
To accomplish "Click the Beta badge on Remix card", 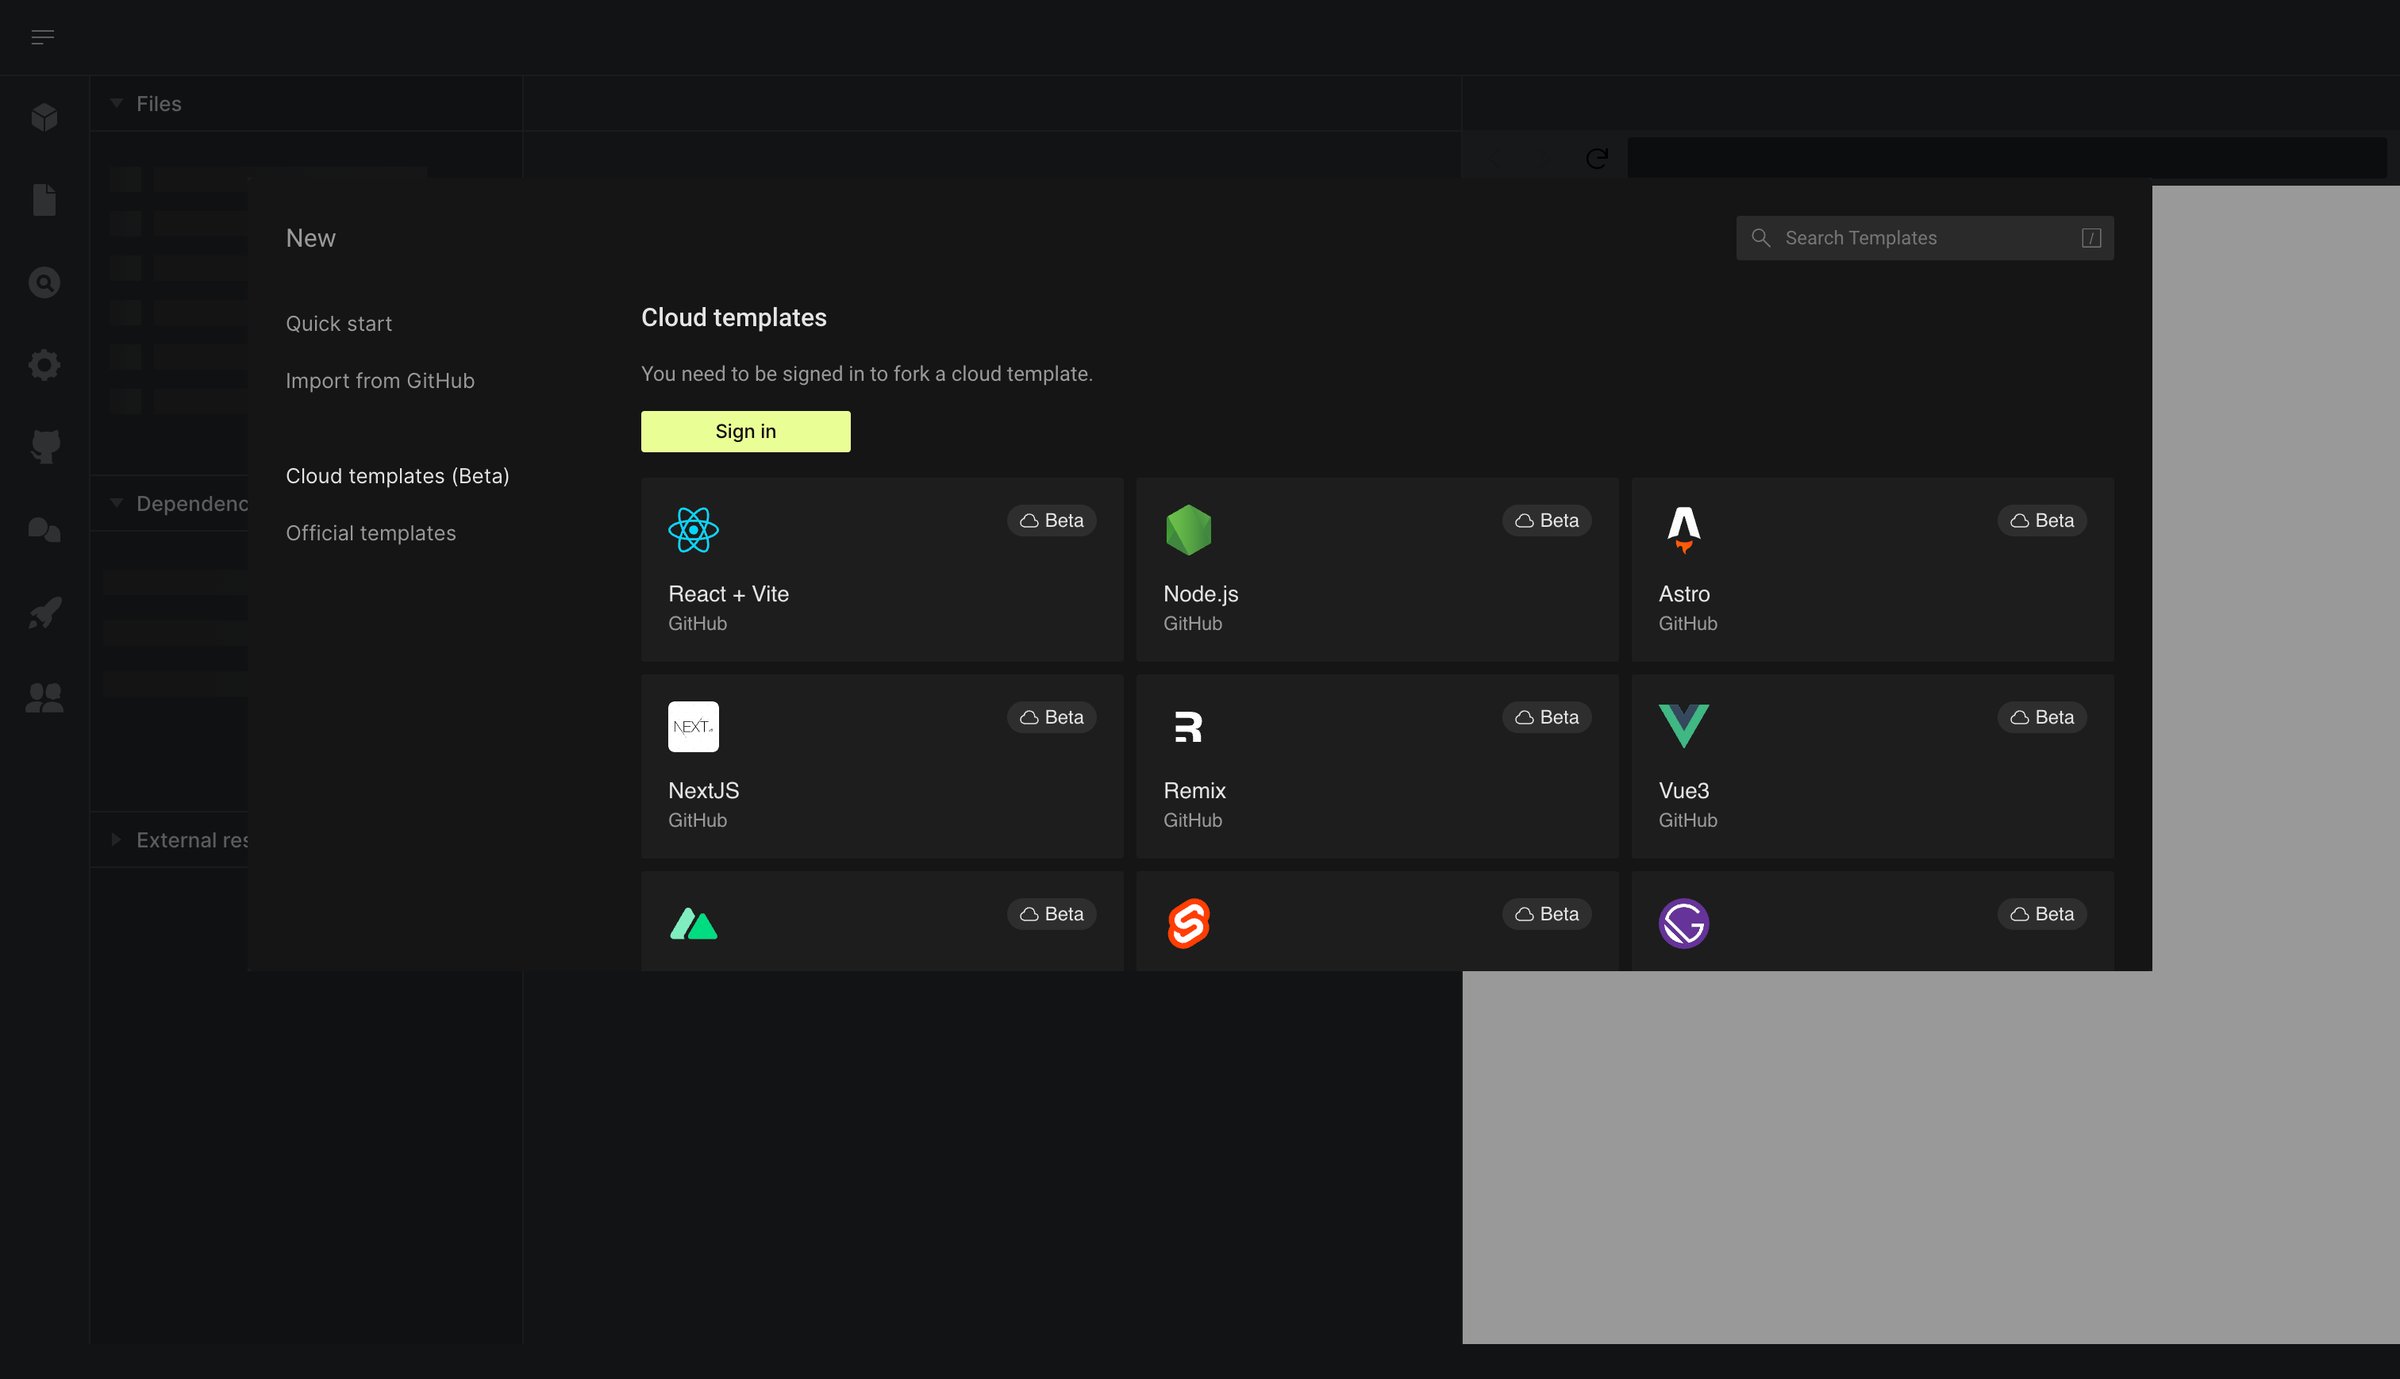I will [1547, 718].
